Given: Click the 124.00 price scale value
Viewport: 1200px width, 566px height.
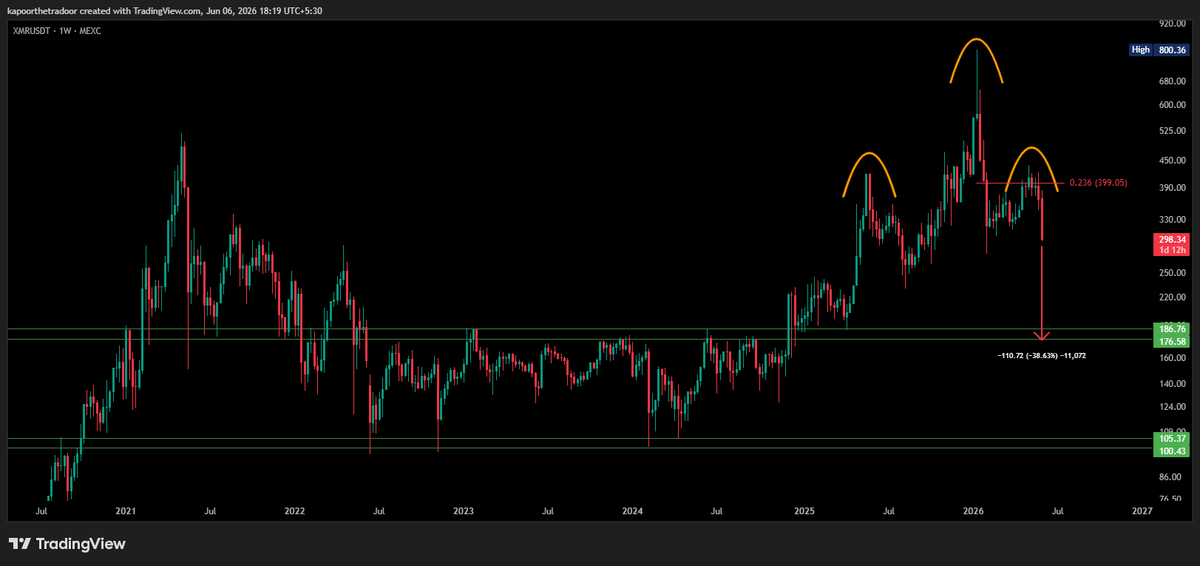Looking at the screenshot, I should (x=1171, y=407).
